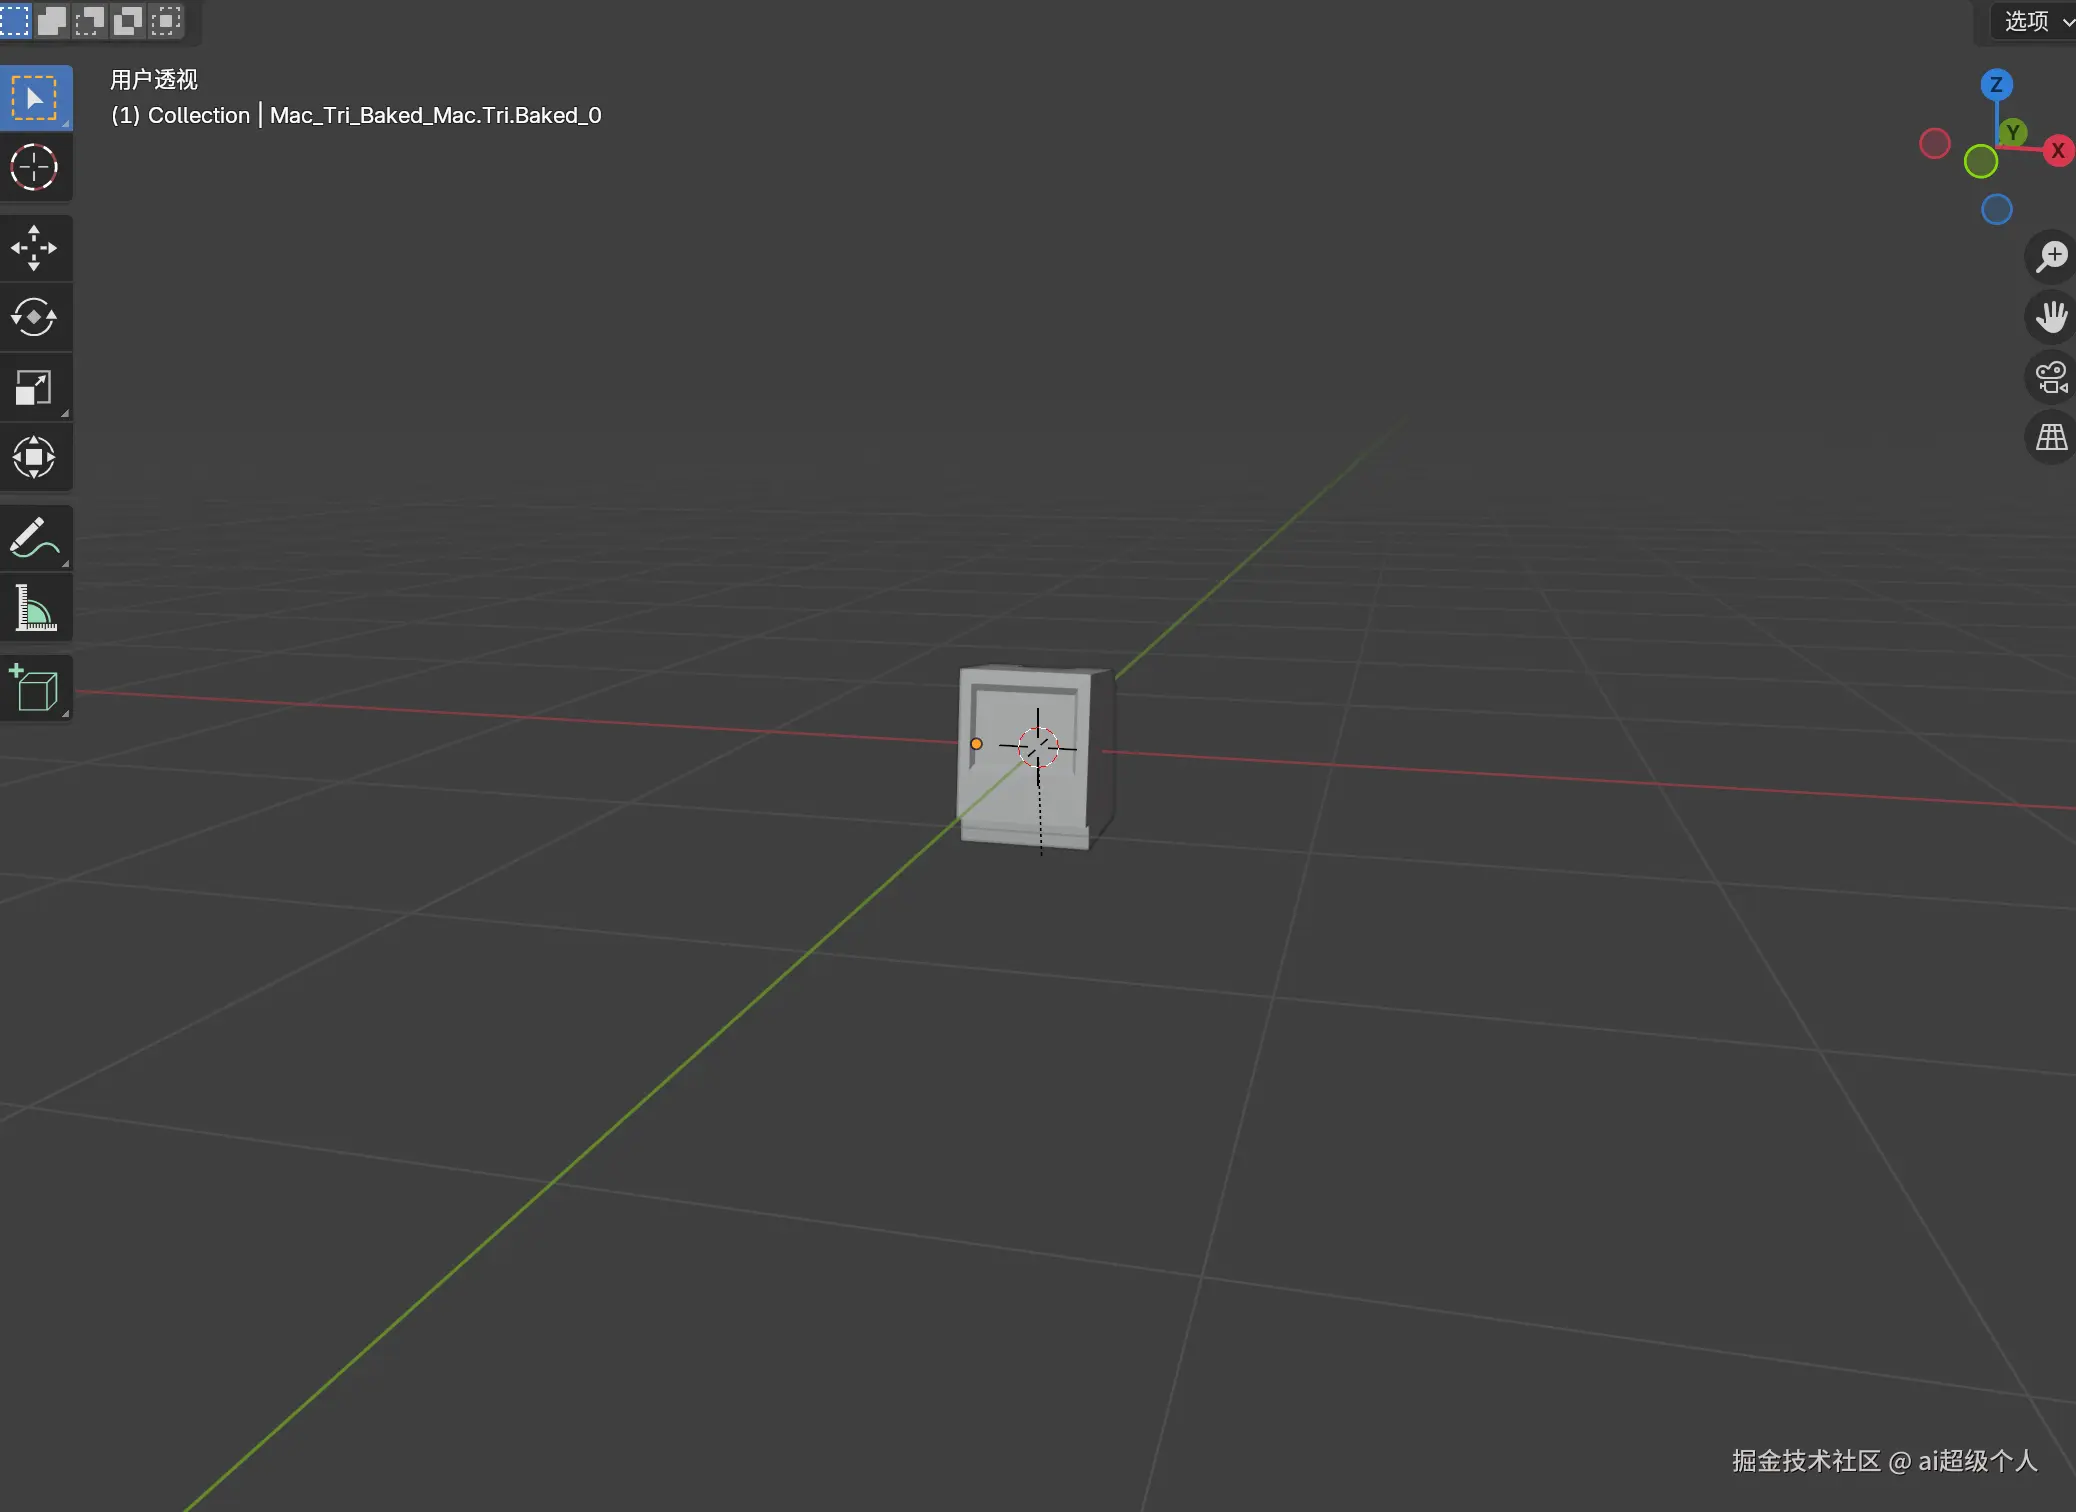Set selection mode to new selection
Screen dimensions: 2076x1512
tap(14, 20)
